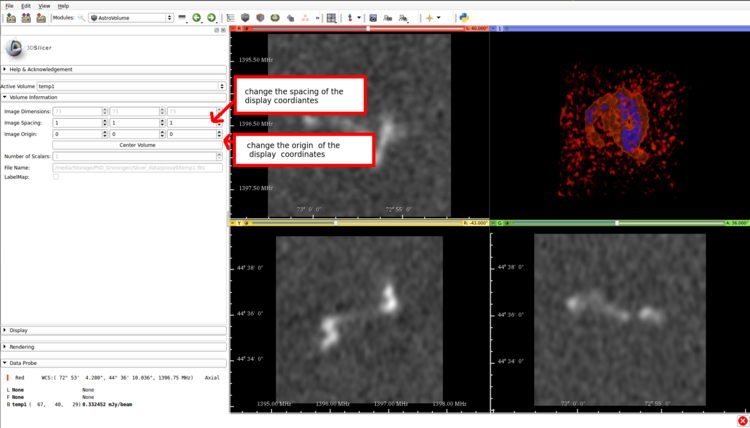Click the Load Data toolbar icon
The height and width of the screenshot is (428, 750).
[10, 18]
